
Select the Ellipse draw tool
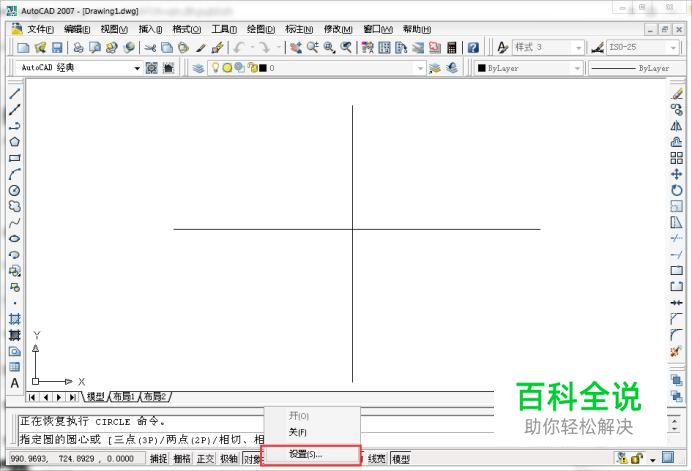pos(15,239)
